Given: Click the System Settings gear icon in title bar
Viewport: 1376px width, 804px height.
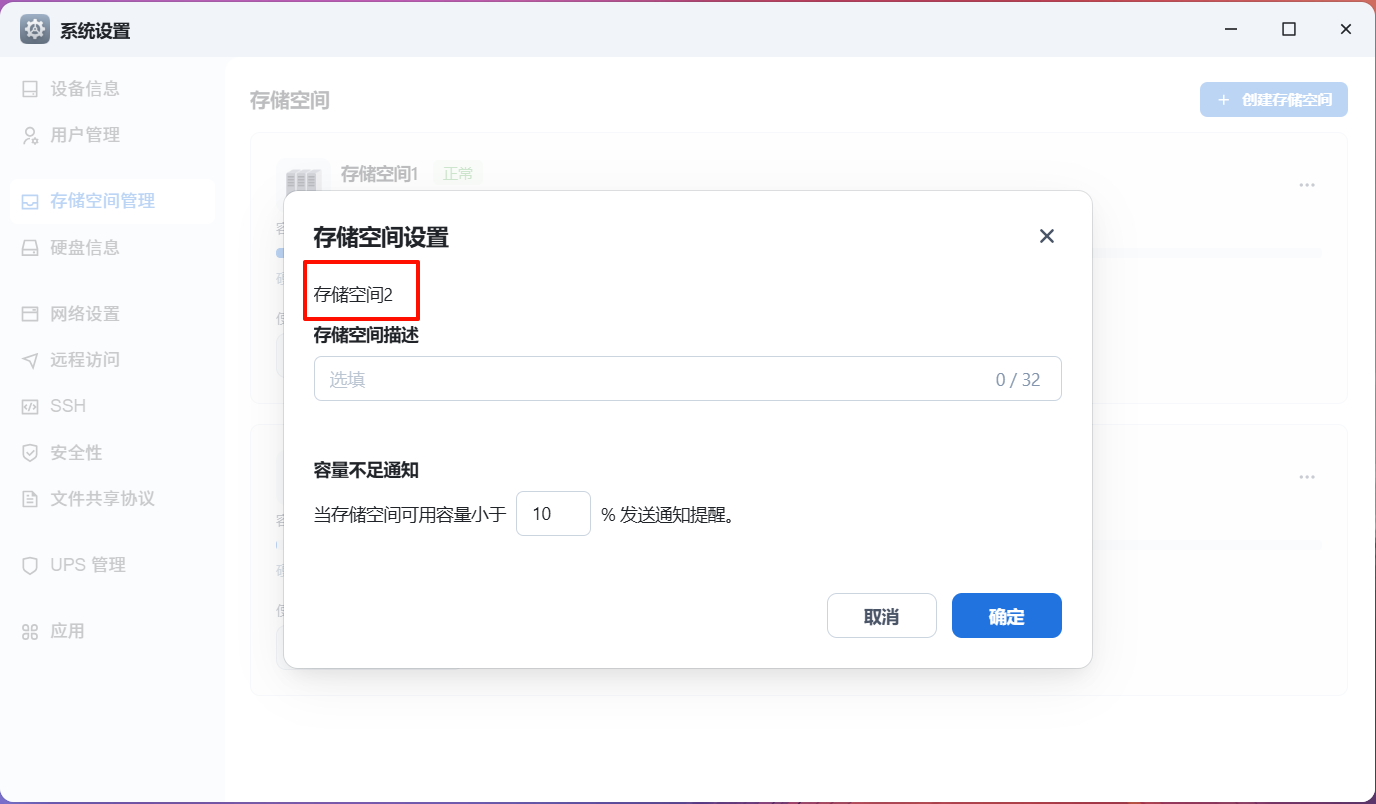Looking at the screenshot, I should (x=35, y=30).
